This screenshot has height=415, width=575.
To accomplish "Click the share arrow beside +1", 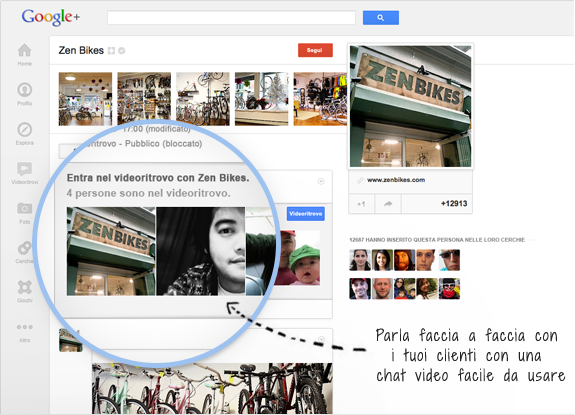I will coord(388,204).
